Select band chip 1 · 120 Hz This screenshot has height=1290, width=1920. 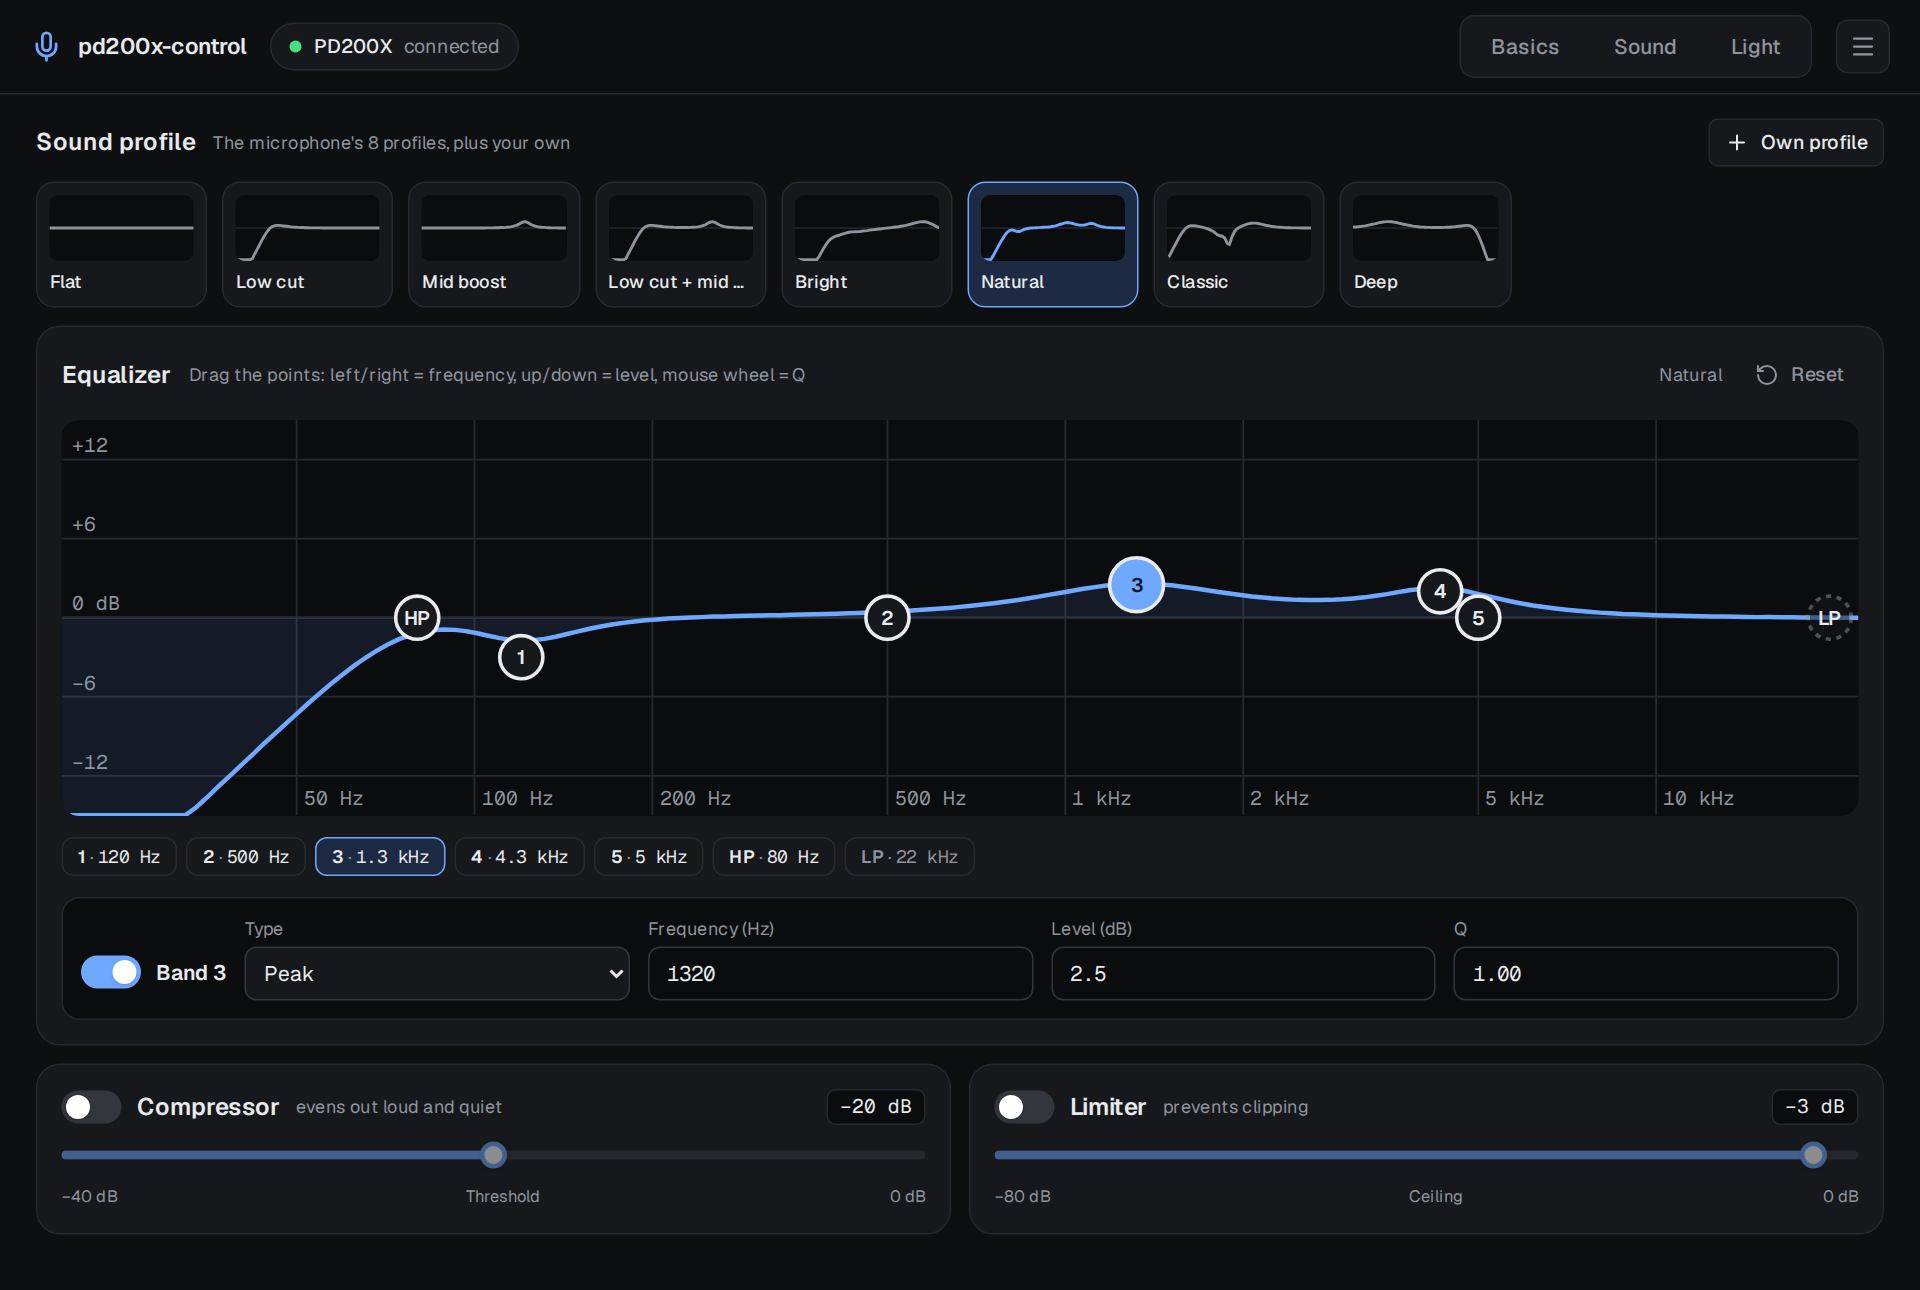[119, 857]
